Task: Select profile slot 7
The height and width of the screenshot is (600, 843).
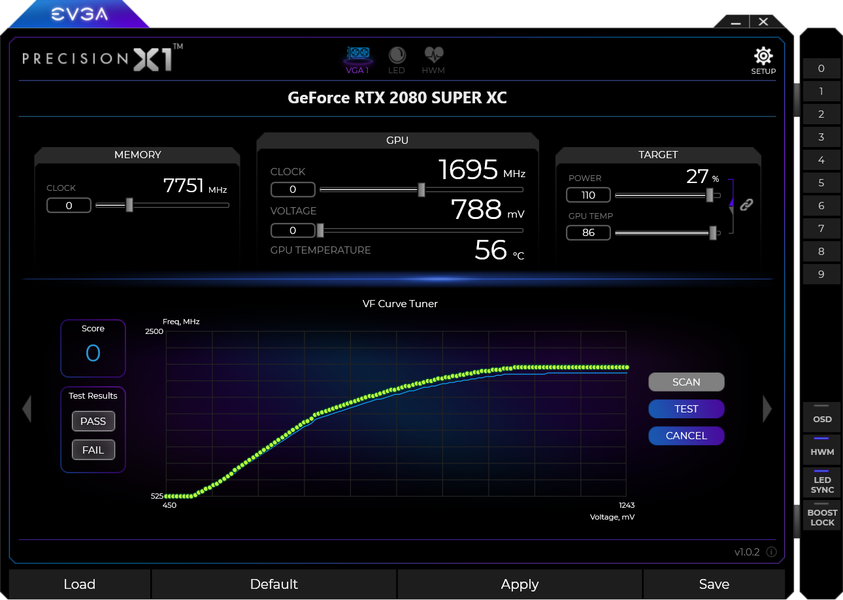Action: pyautogui.click(x=821, y=228)
